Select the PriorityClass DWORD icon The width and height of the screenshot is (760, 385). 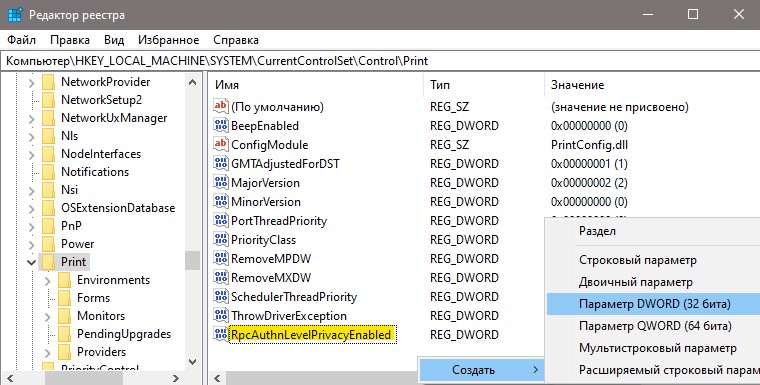(221, 240)
